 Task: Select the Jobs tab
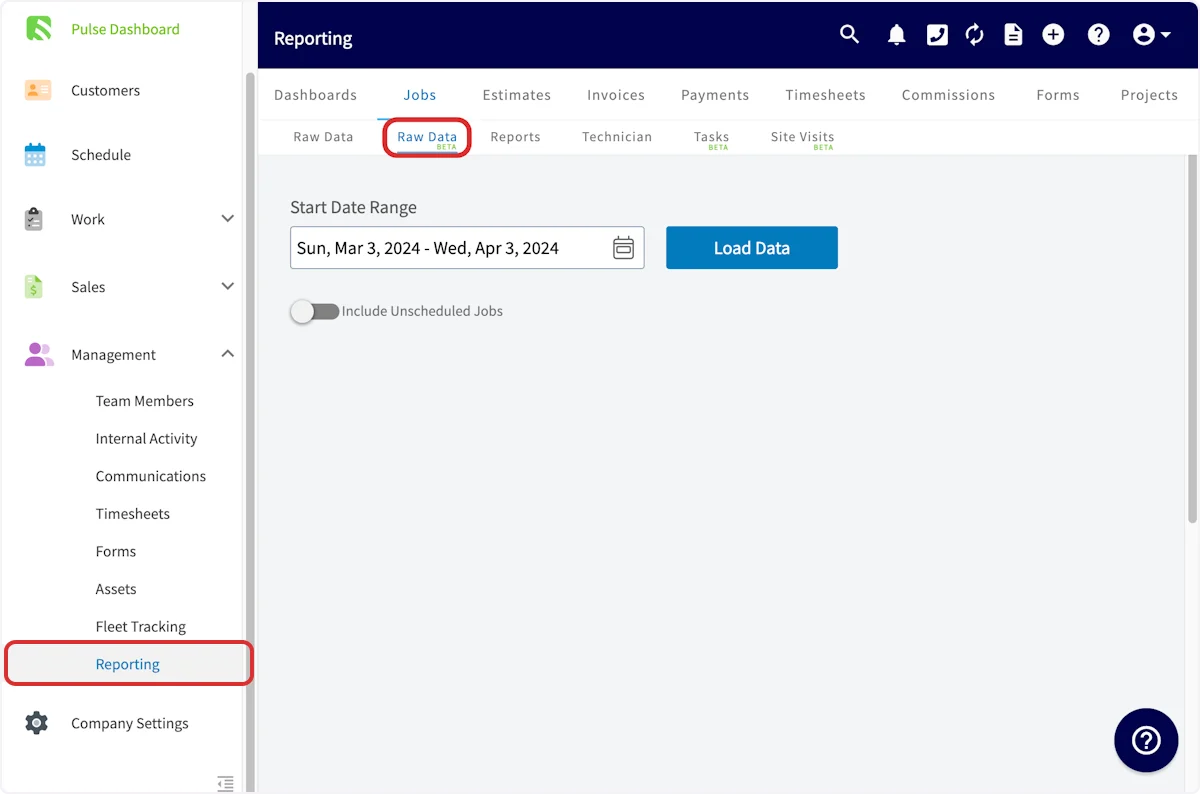[420, 95]
